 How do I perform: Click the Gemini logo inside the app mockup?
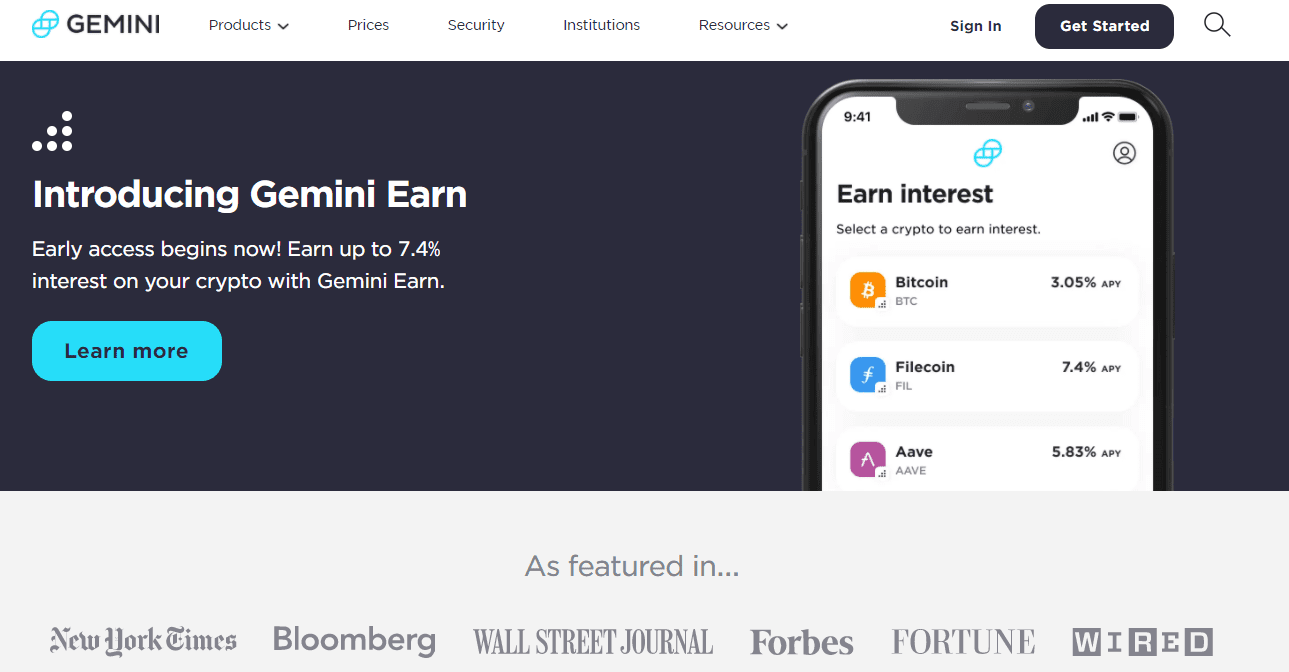click(x=987, y=153)
